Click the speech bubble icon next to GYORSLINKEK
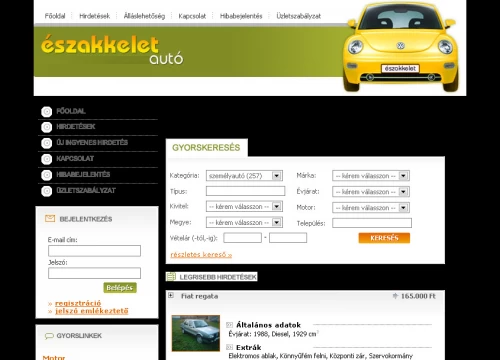Image resolution: width=500 pixels, height=360 pixels. coord(49,336)
